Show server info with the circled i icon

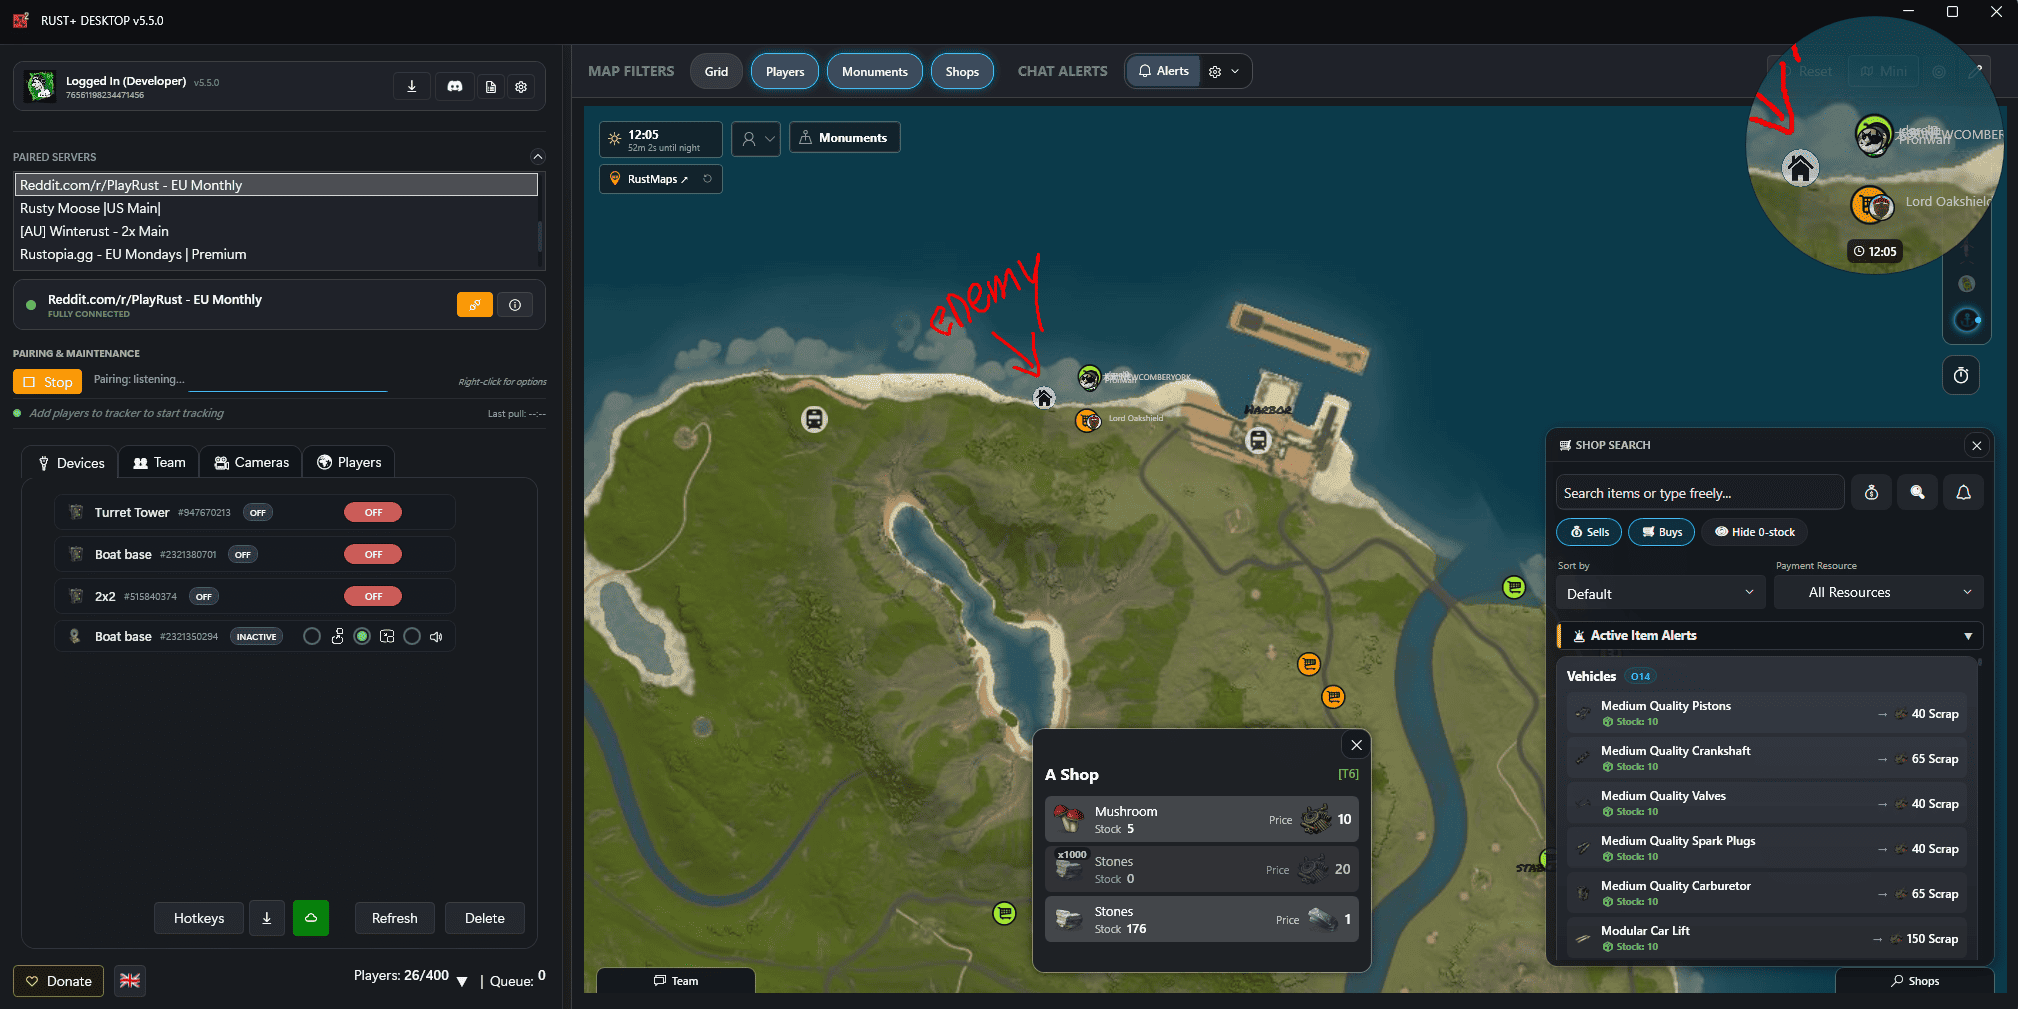coord(515,305)
